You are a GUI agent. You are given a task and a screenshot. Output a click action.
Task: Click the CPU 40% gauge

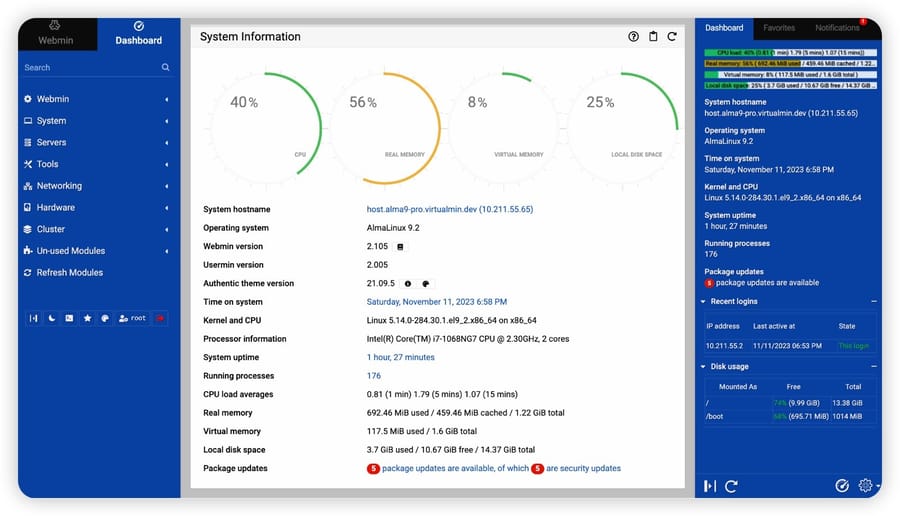tap(266, 128)
